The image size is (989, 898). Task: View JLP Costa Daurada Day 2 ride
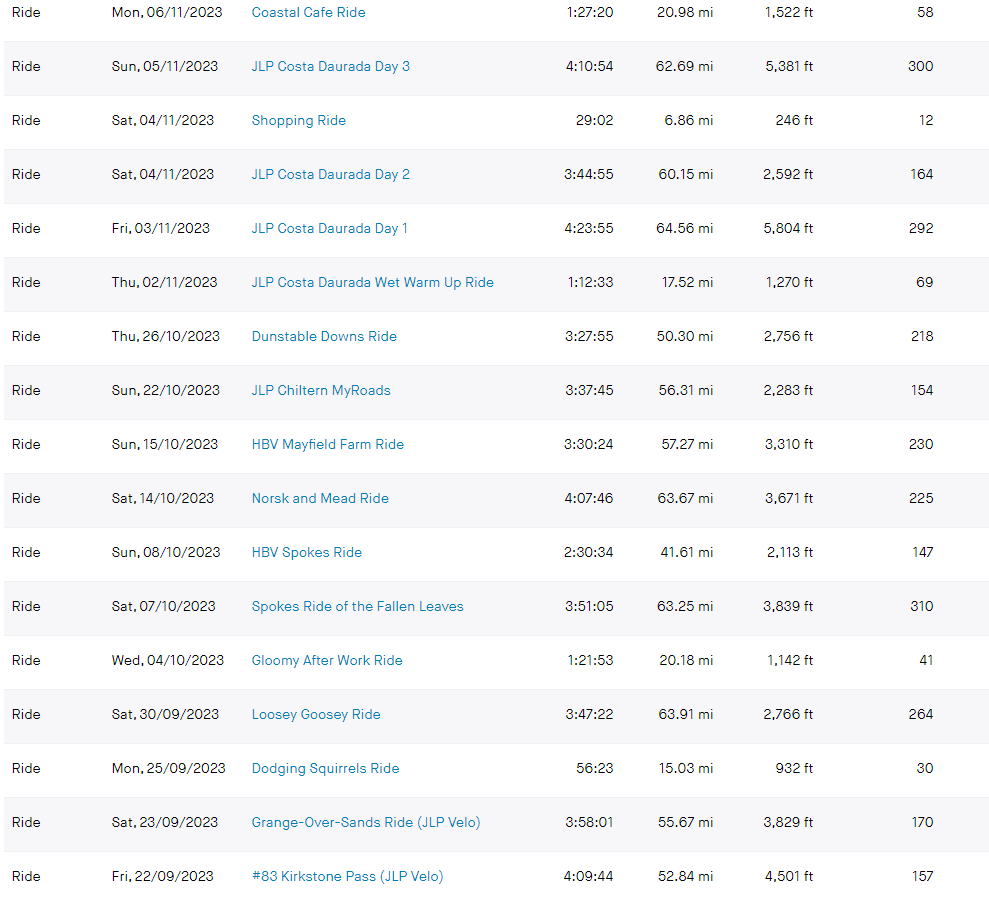pos(330,175)
